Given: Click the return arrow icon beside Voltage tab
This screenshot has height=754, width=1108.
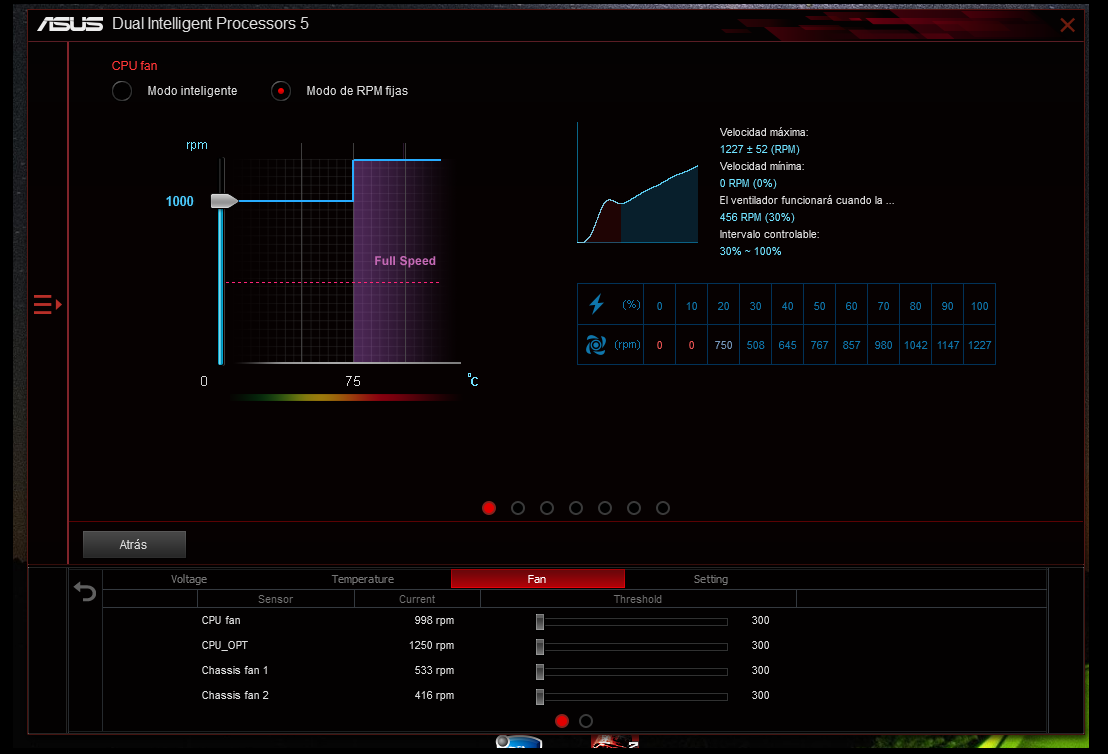Looking at the screenshot, I should pos(85,591).
